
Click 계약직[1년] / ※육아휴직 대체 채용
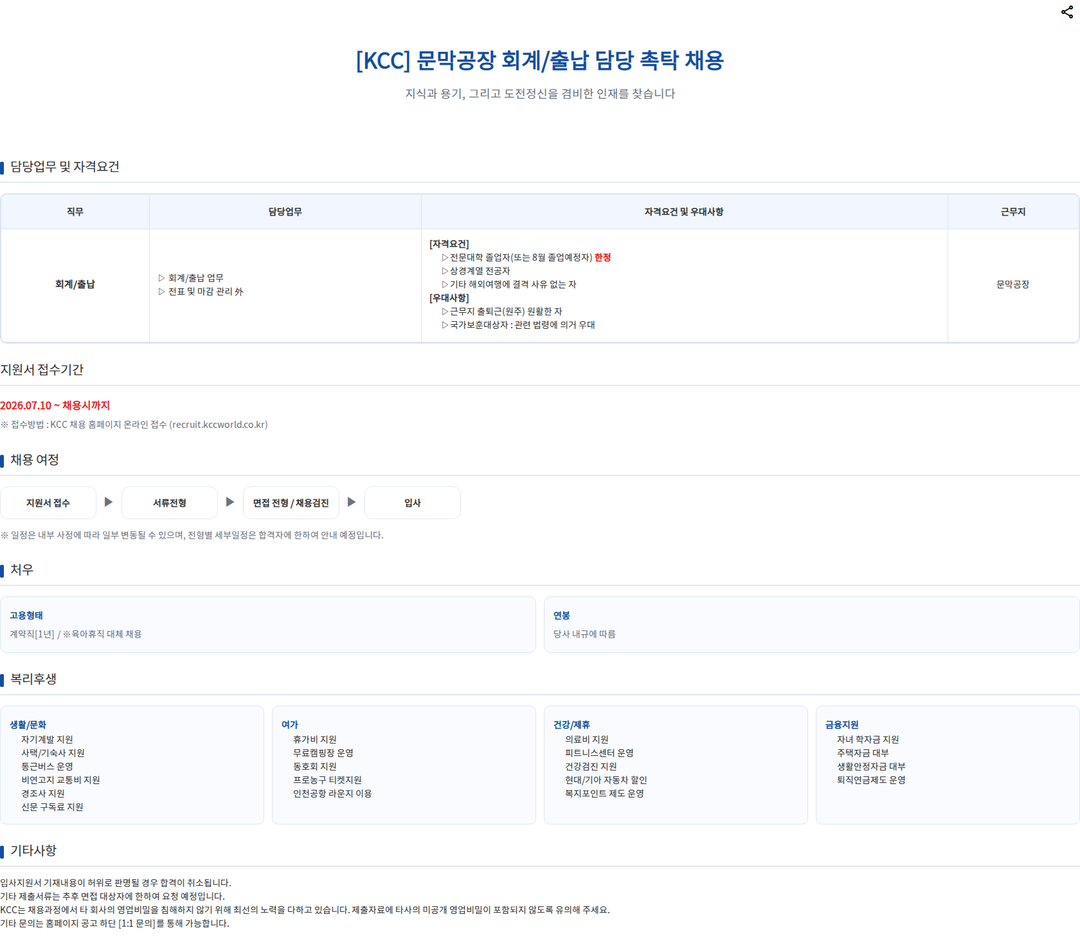point(76,634)
